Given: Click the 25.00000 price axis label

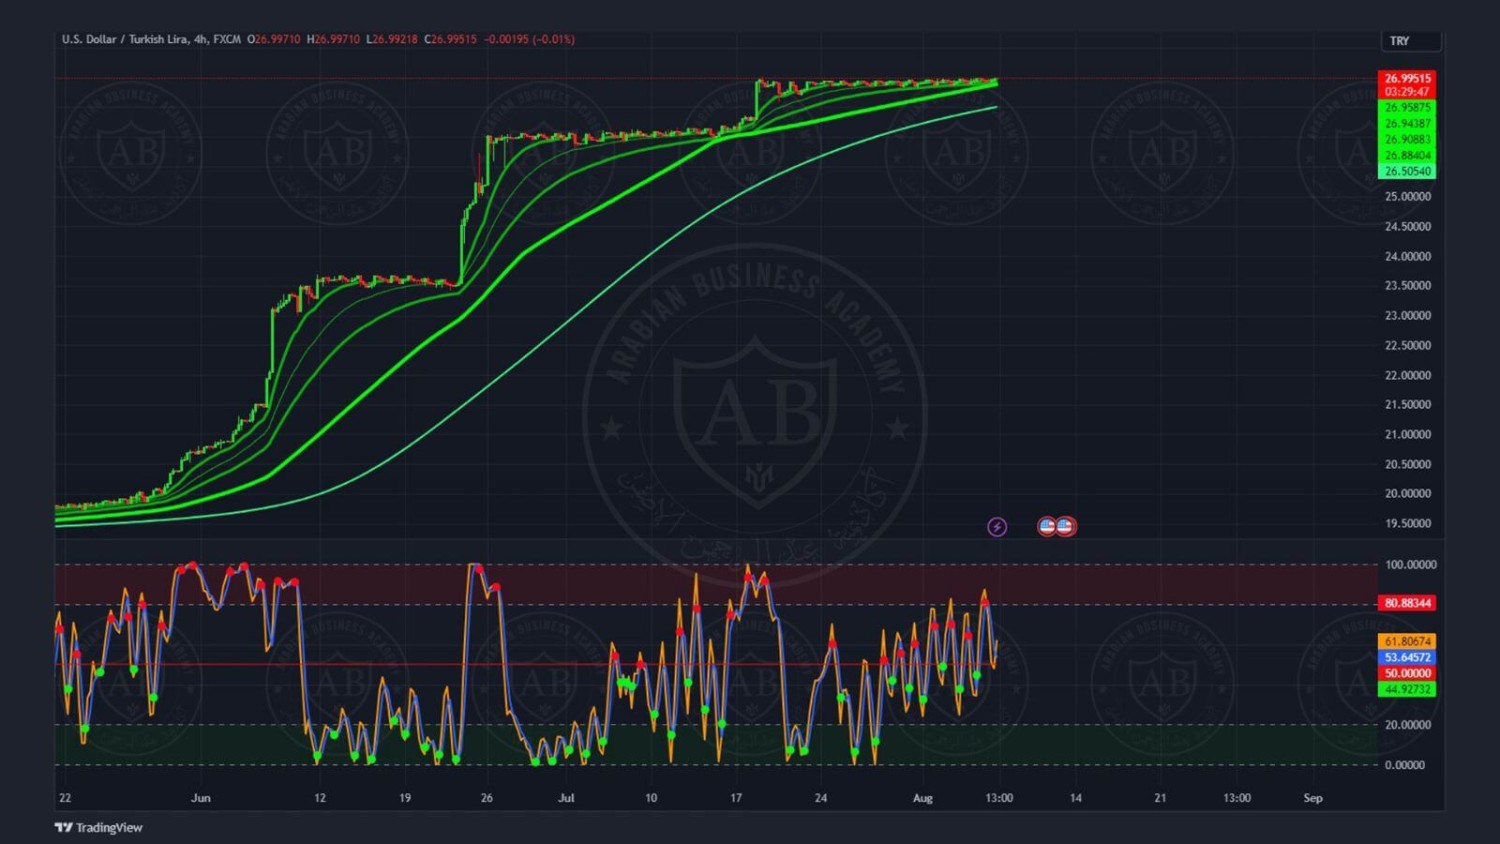Looking at the screenshot, I should (x=1407, y=196).
